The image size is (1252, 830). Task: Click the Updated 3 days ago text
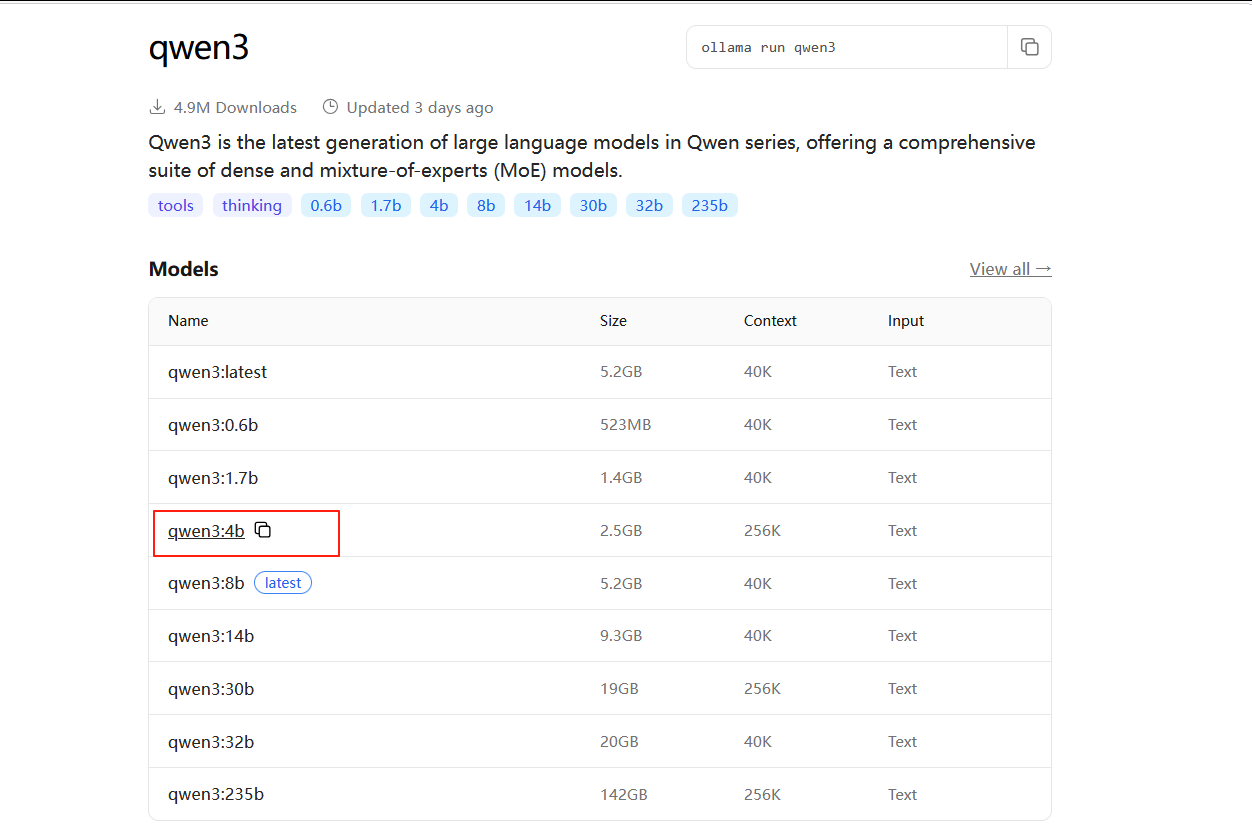pos(420,107)
